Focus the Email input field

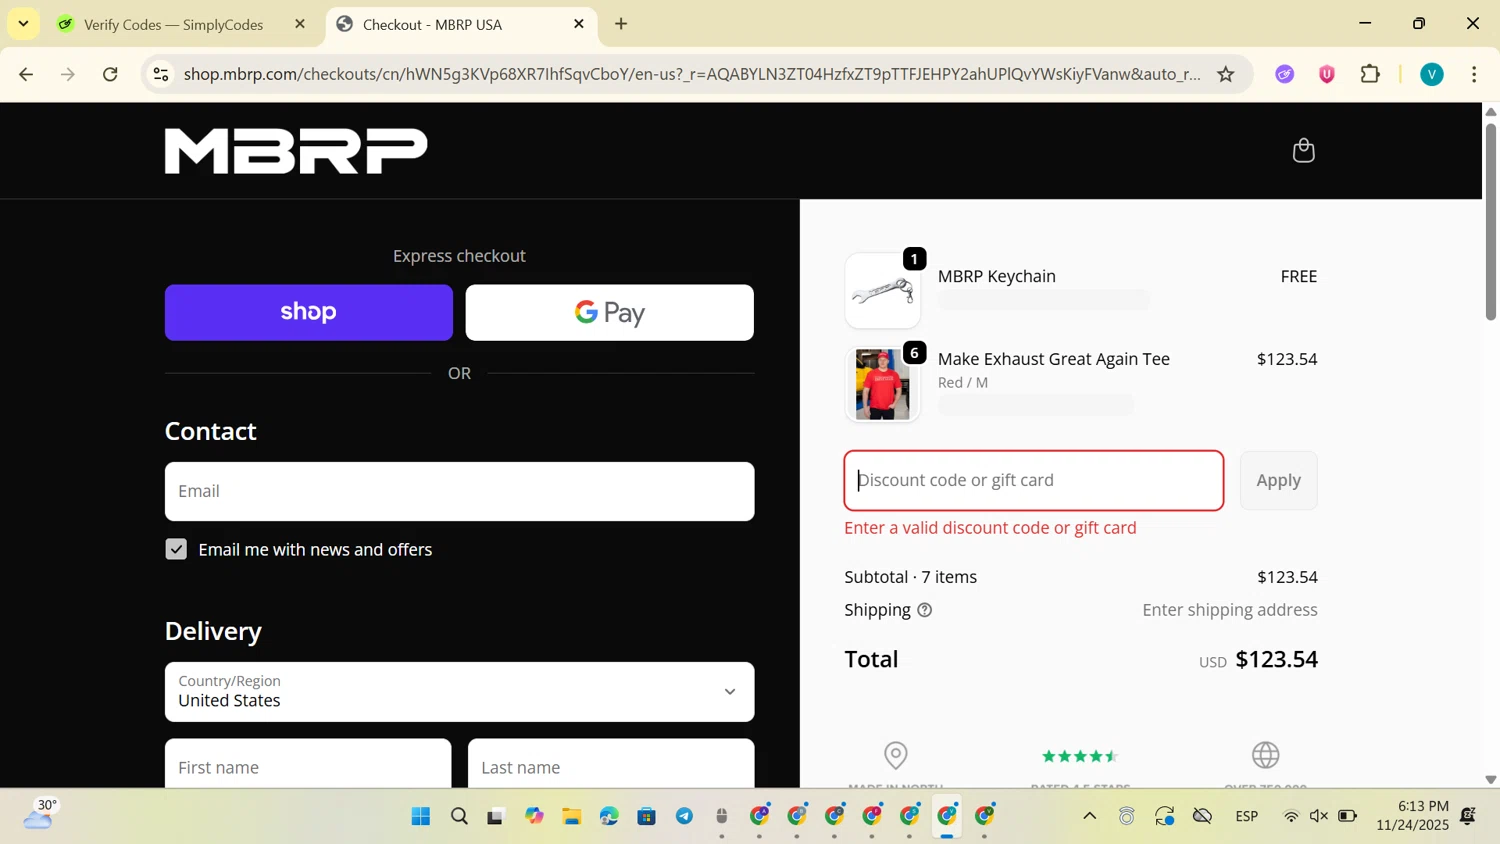(x=459, y=491)
